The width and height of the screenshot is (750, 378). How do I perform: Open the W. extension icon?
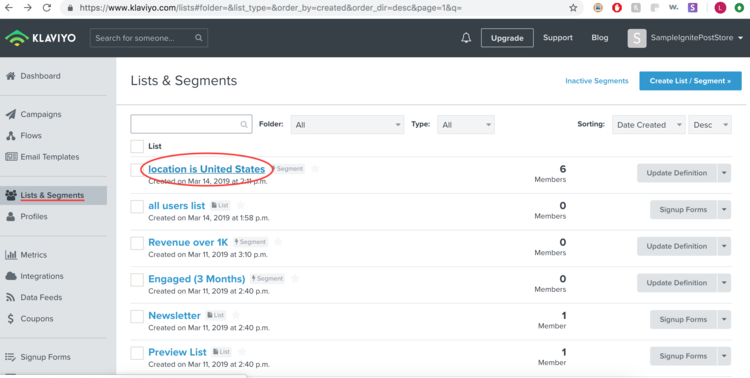[673, 8]
